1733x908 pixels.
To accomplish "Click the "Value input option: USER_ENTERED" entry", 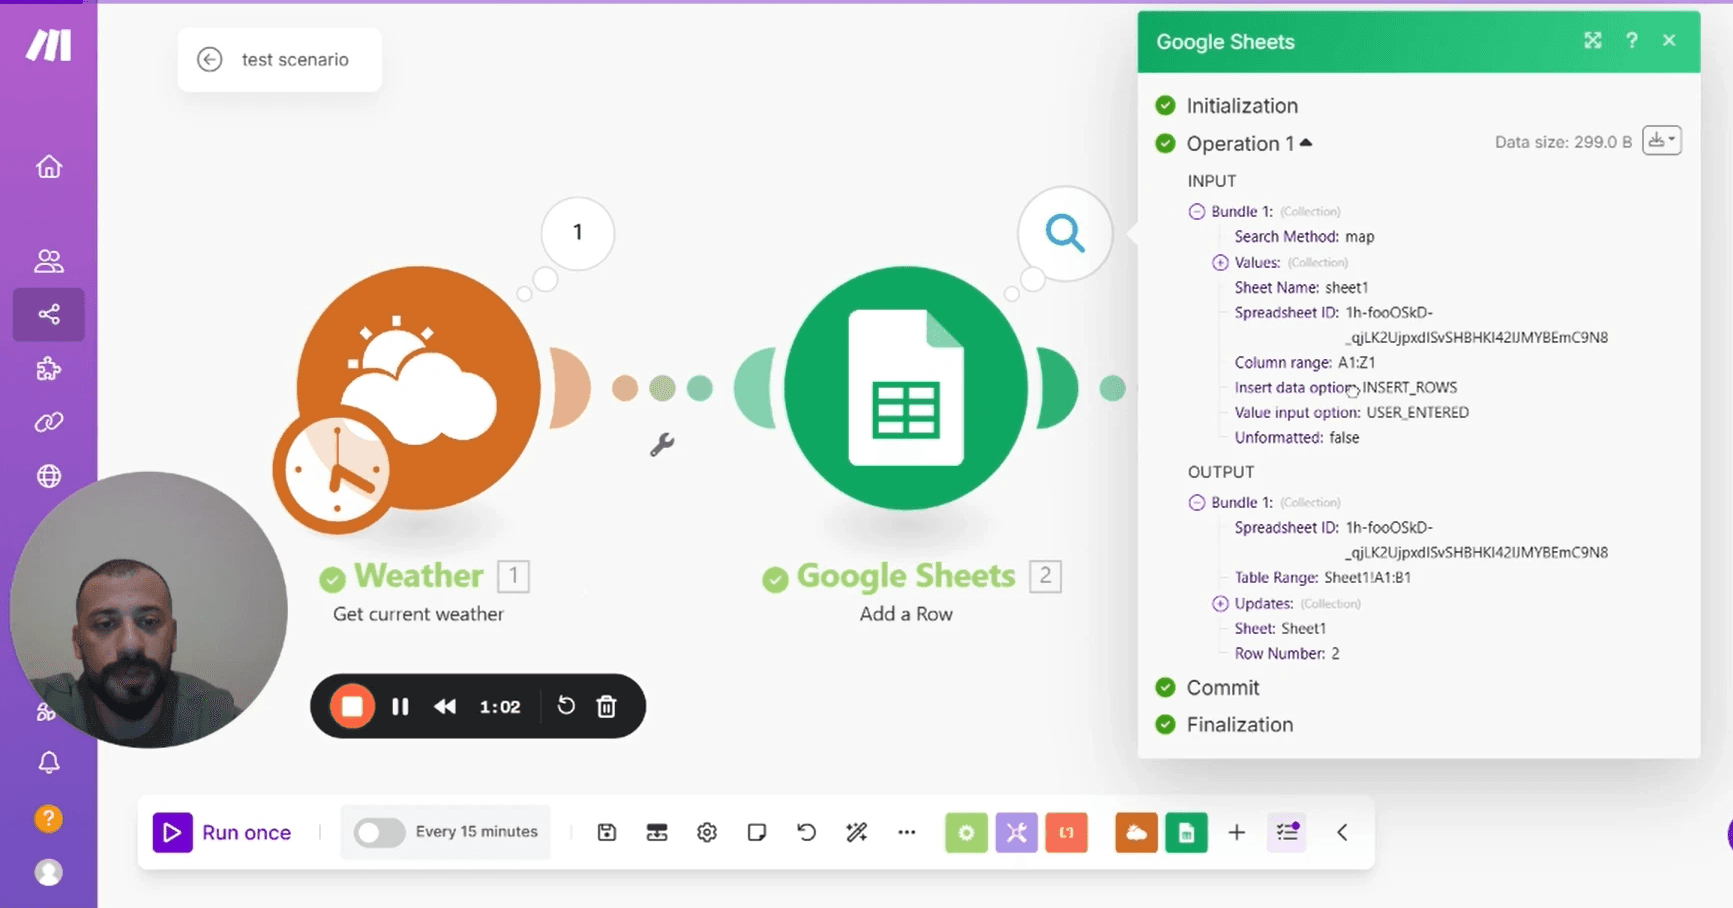I will 1352,412.
